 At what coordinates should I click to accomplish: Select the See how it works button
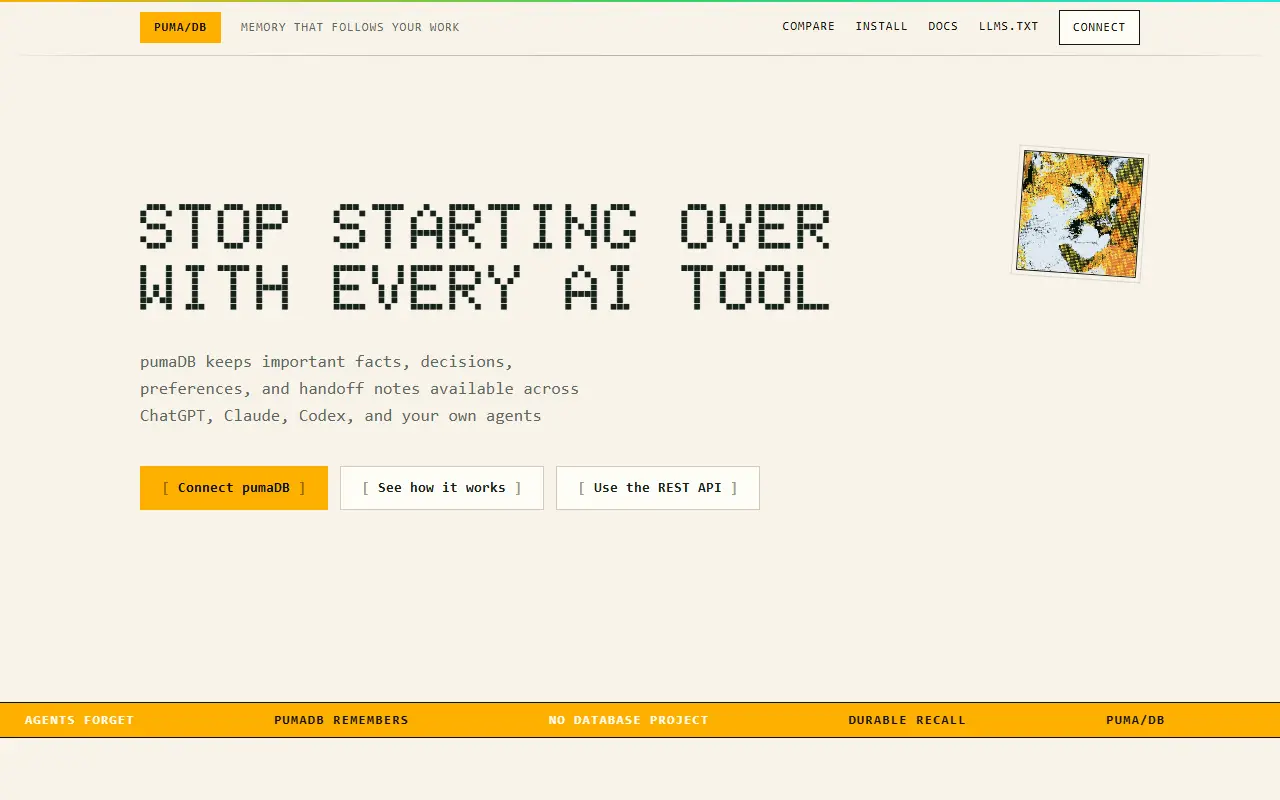click(x=442, y=488)
